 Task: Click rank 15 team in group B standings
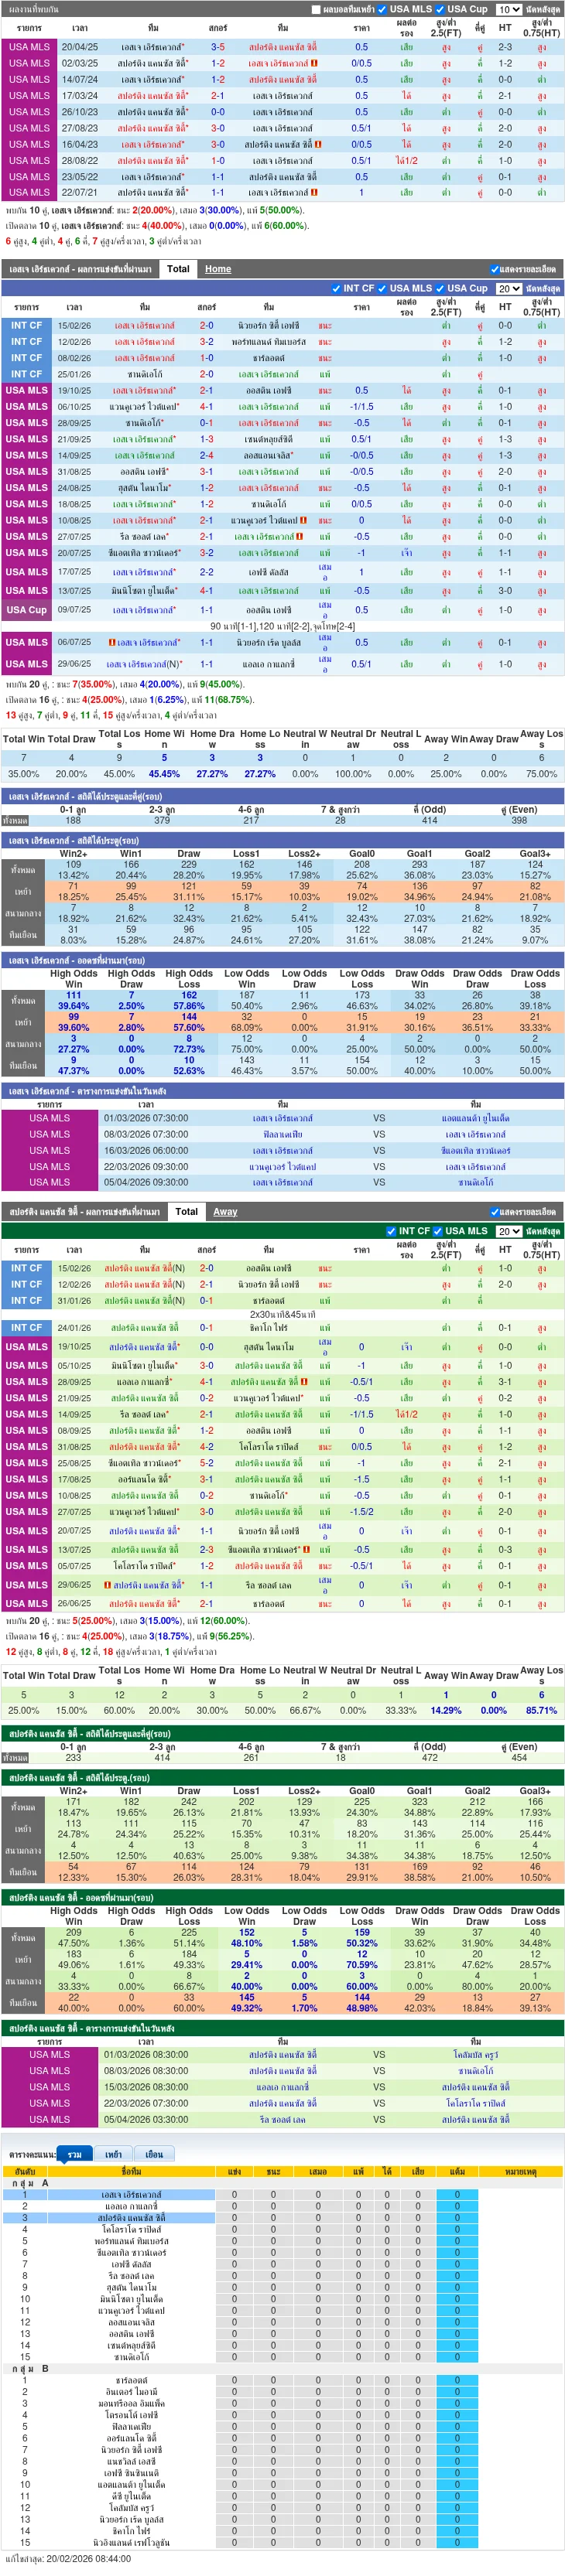tap(131, 2542)
